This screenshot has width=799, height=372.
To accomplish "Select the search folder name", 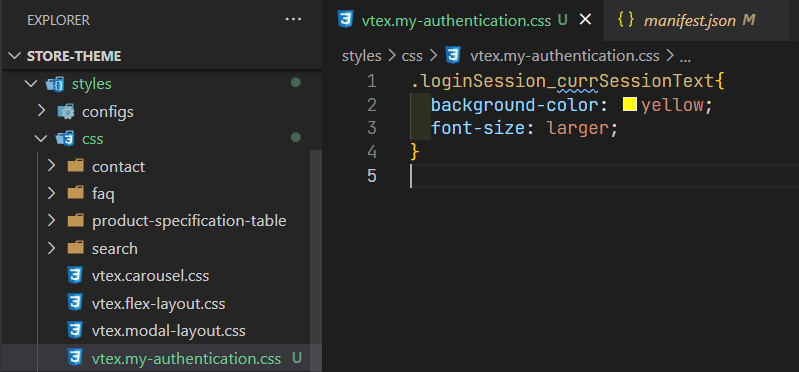I will pyautogui.click(x=115, y=249).
